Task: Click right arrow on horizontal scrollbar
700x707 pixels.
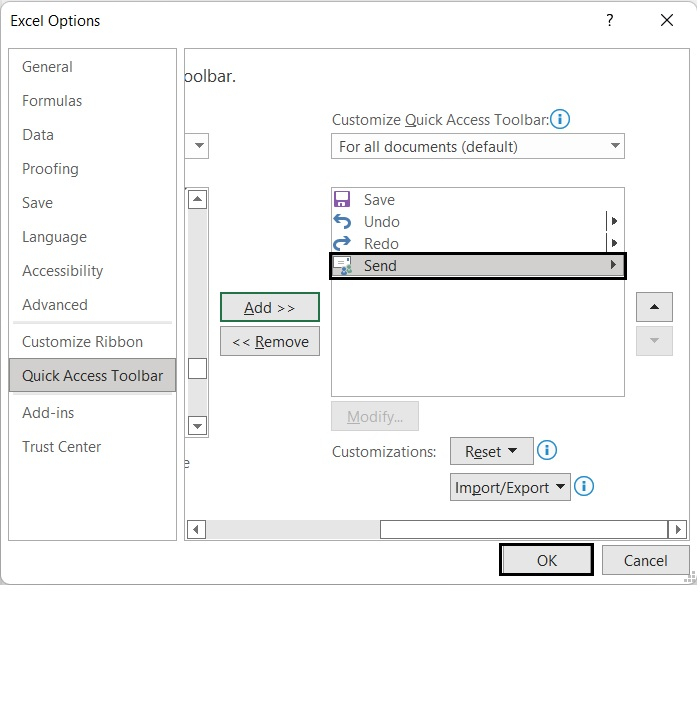Action: point(678,530)
